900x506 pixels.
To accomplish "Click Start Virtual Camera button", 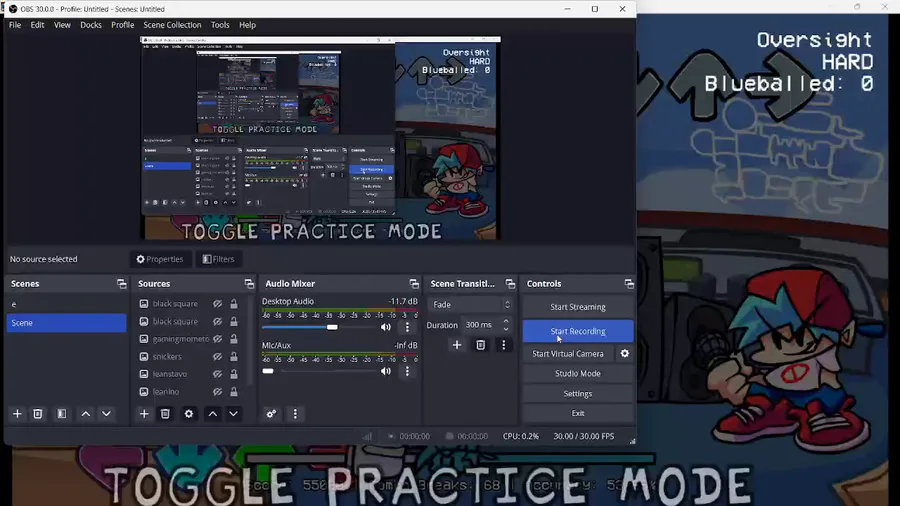I will [568, 353].
